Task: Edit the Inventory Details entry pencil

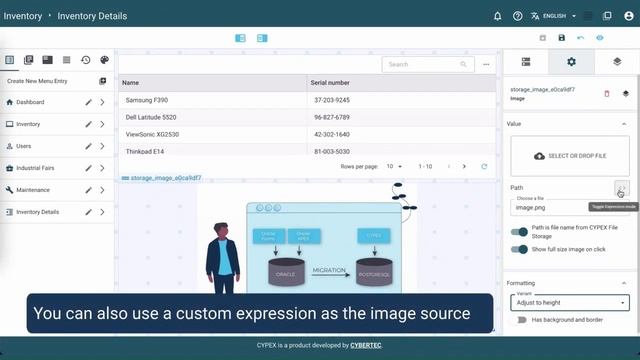Action: (x=88, y=212)
